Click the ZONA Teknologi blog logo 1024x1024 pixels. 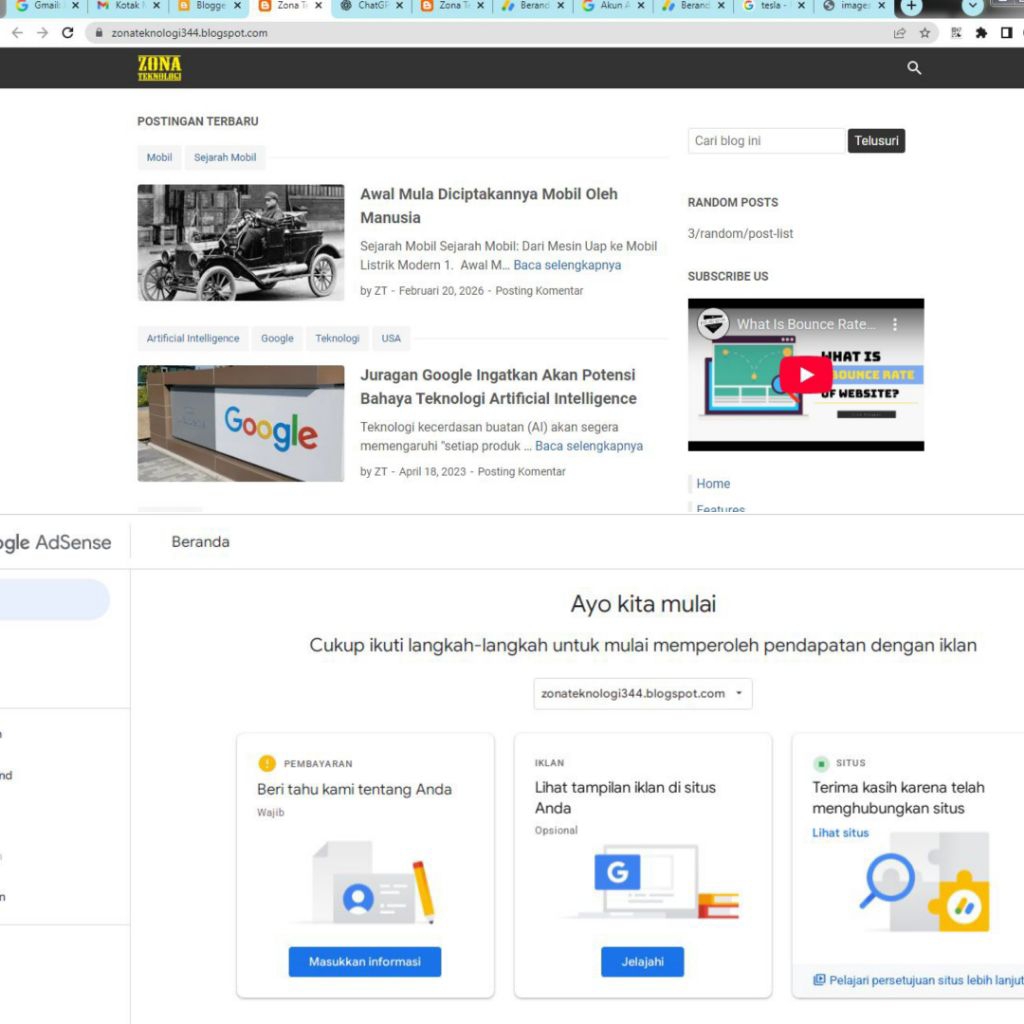157,68
